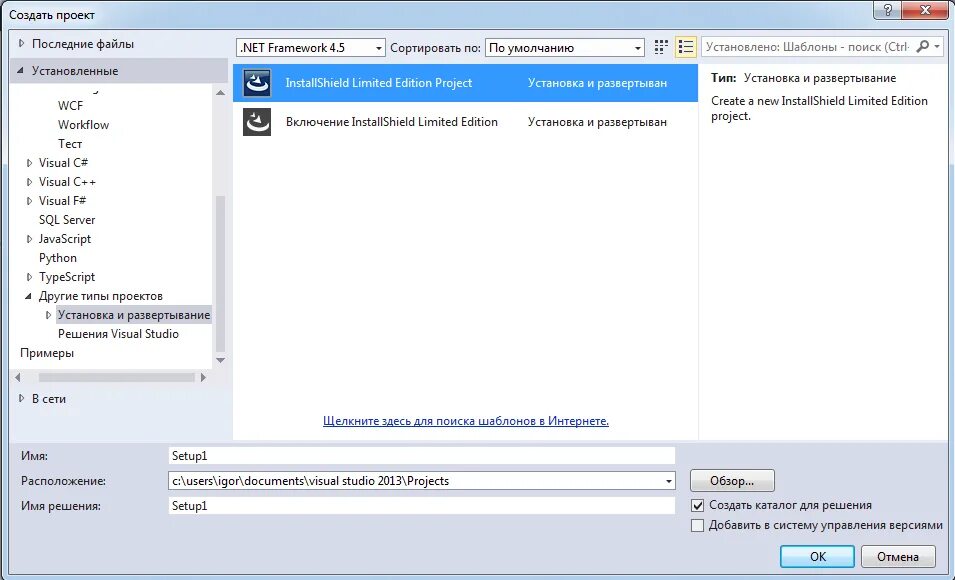Click the tree vertical scrollbar thumb
Viewport: 955px width, 580px height.
click(x=220, y=274)
